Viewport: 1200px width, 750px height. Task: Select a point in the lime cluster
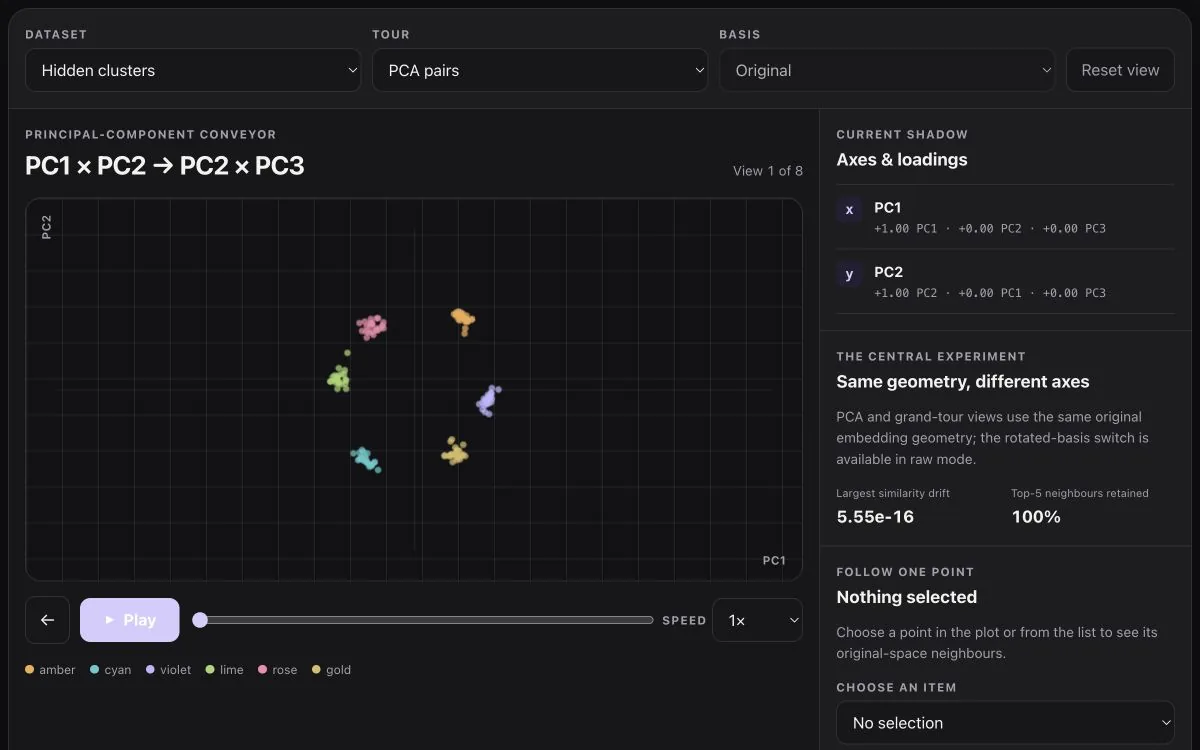339,379
